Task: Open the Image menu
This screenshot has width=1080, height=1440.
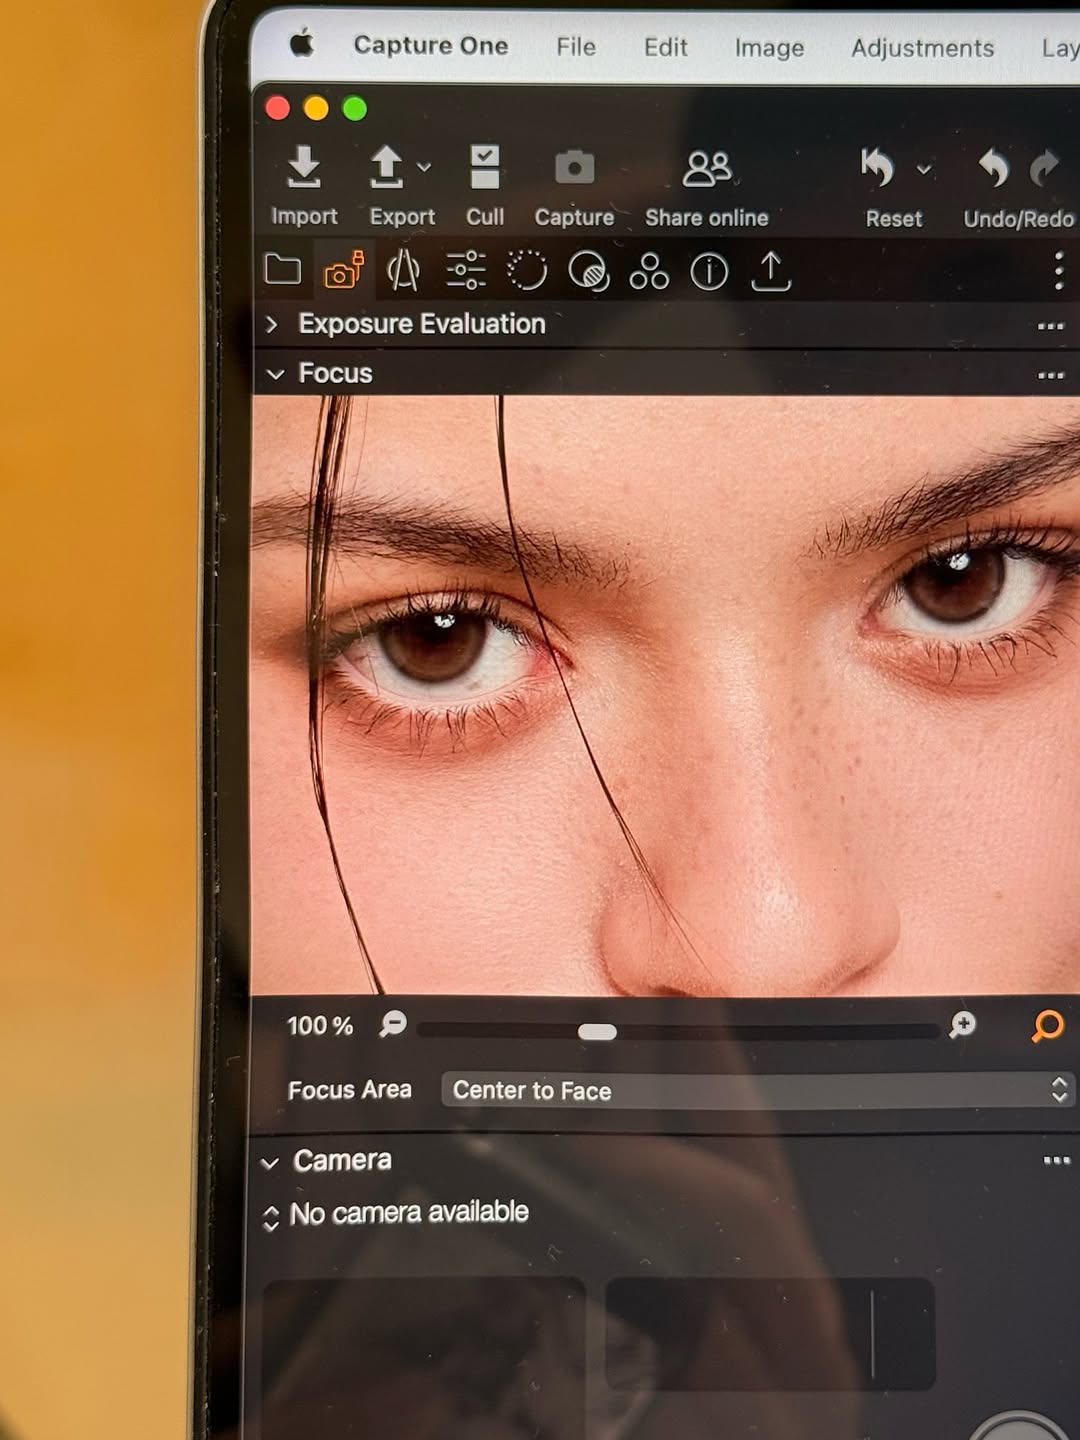Action: point(769,48)
